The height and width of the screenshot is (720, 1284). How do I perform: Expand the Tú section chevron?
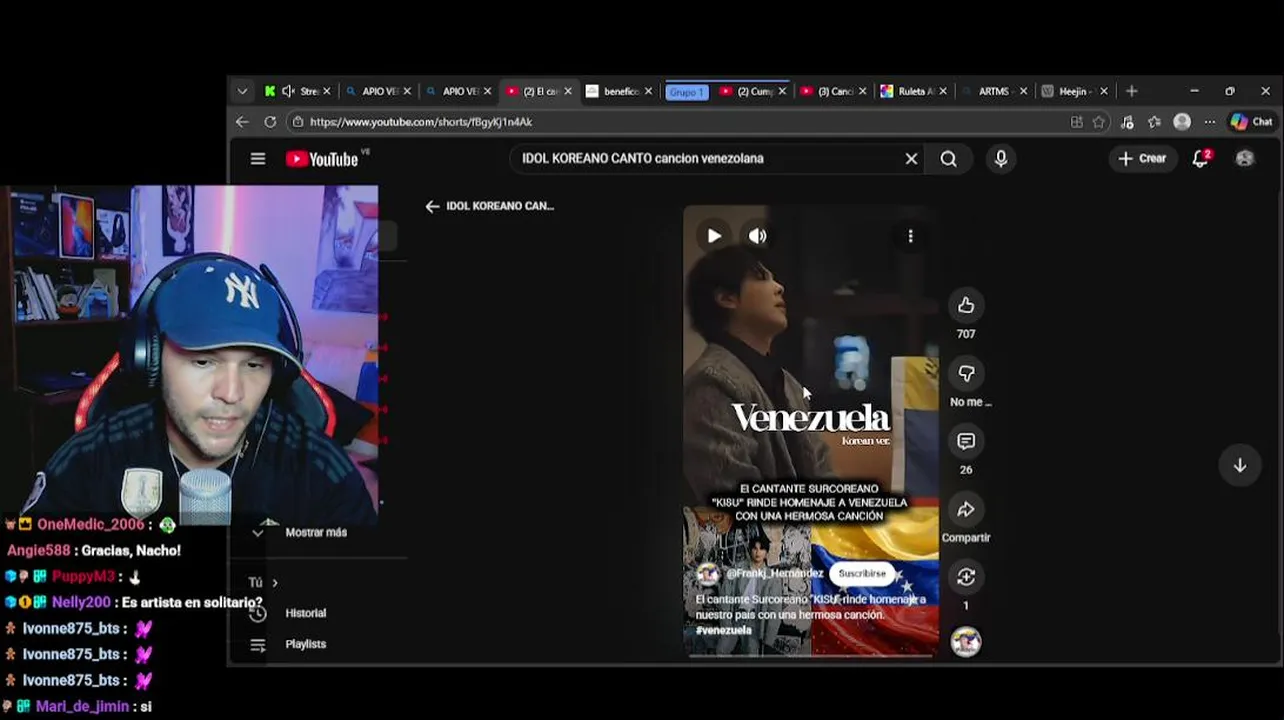point(274,583)
